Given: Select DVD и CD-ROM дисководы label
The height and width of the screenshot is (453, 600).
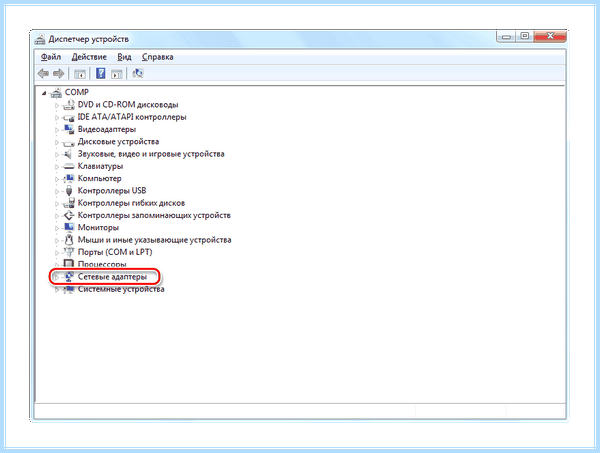Looking at the screenshot, I should pyautogui.click(x=128, y=104).
